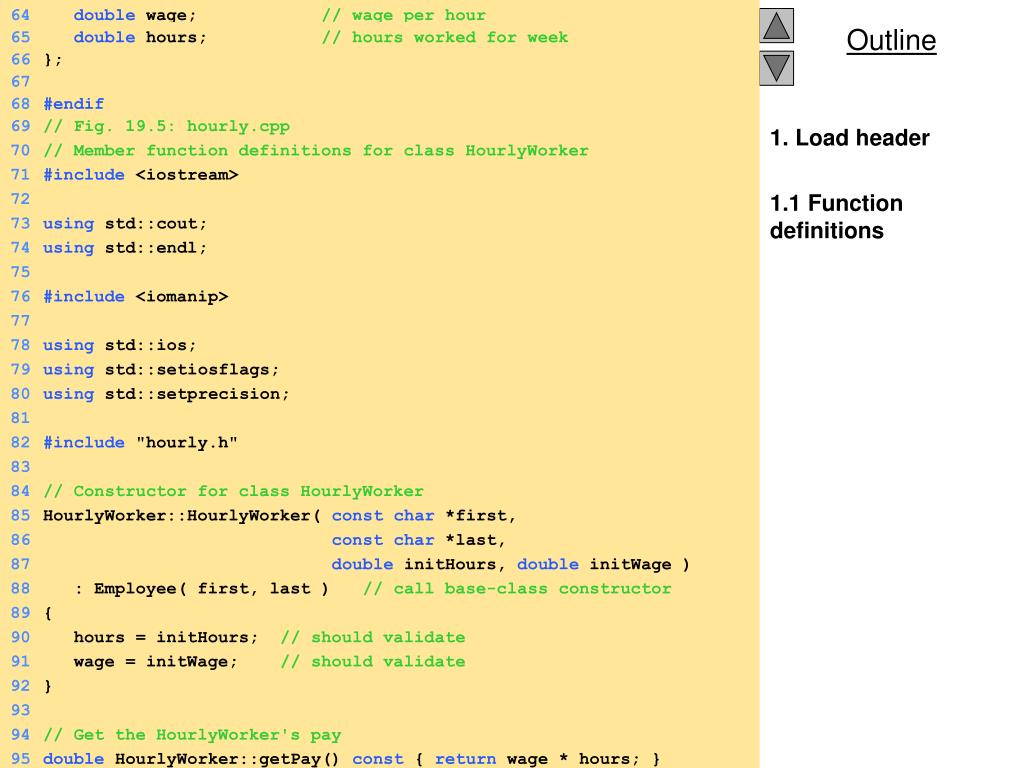Click '// should validate' comment on line 91
This screenshot has height=768, width=1024.
click(373, 662)
